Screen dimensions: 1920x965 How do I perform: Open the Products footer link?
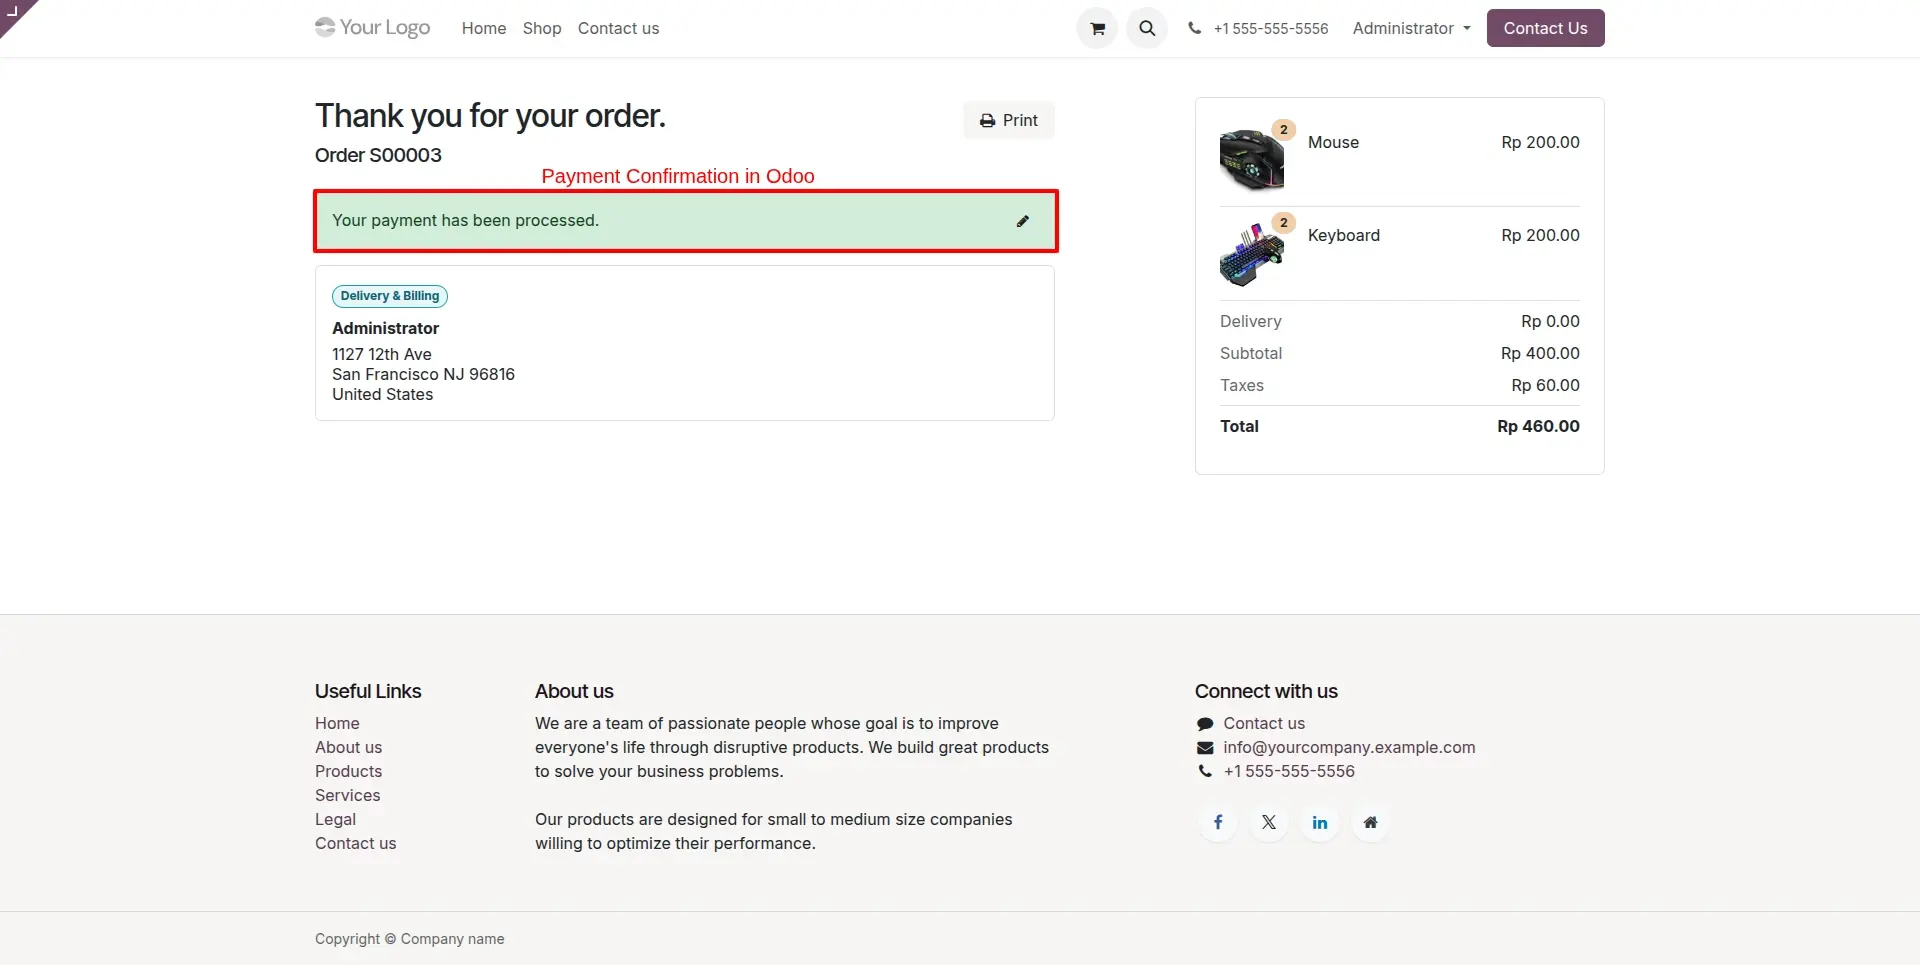(348, 771)
